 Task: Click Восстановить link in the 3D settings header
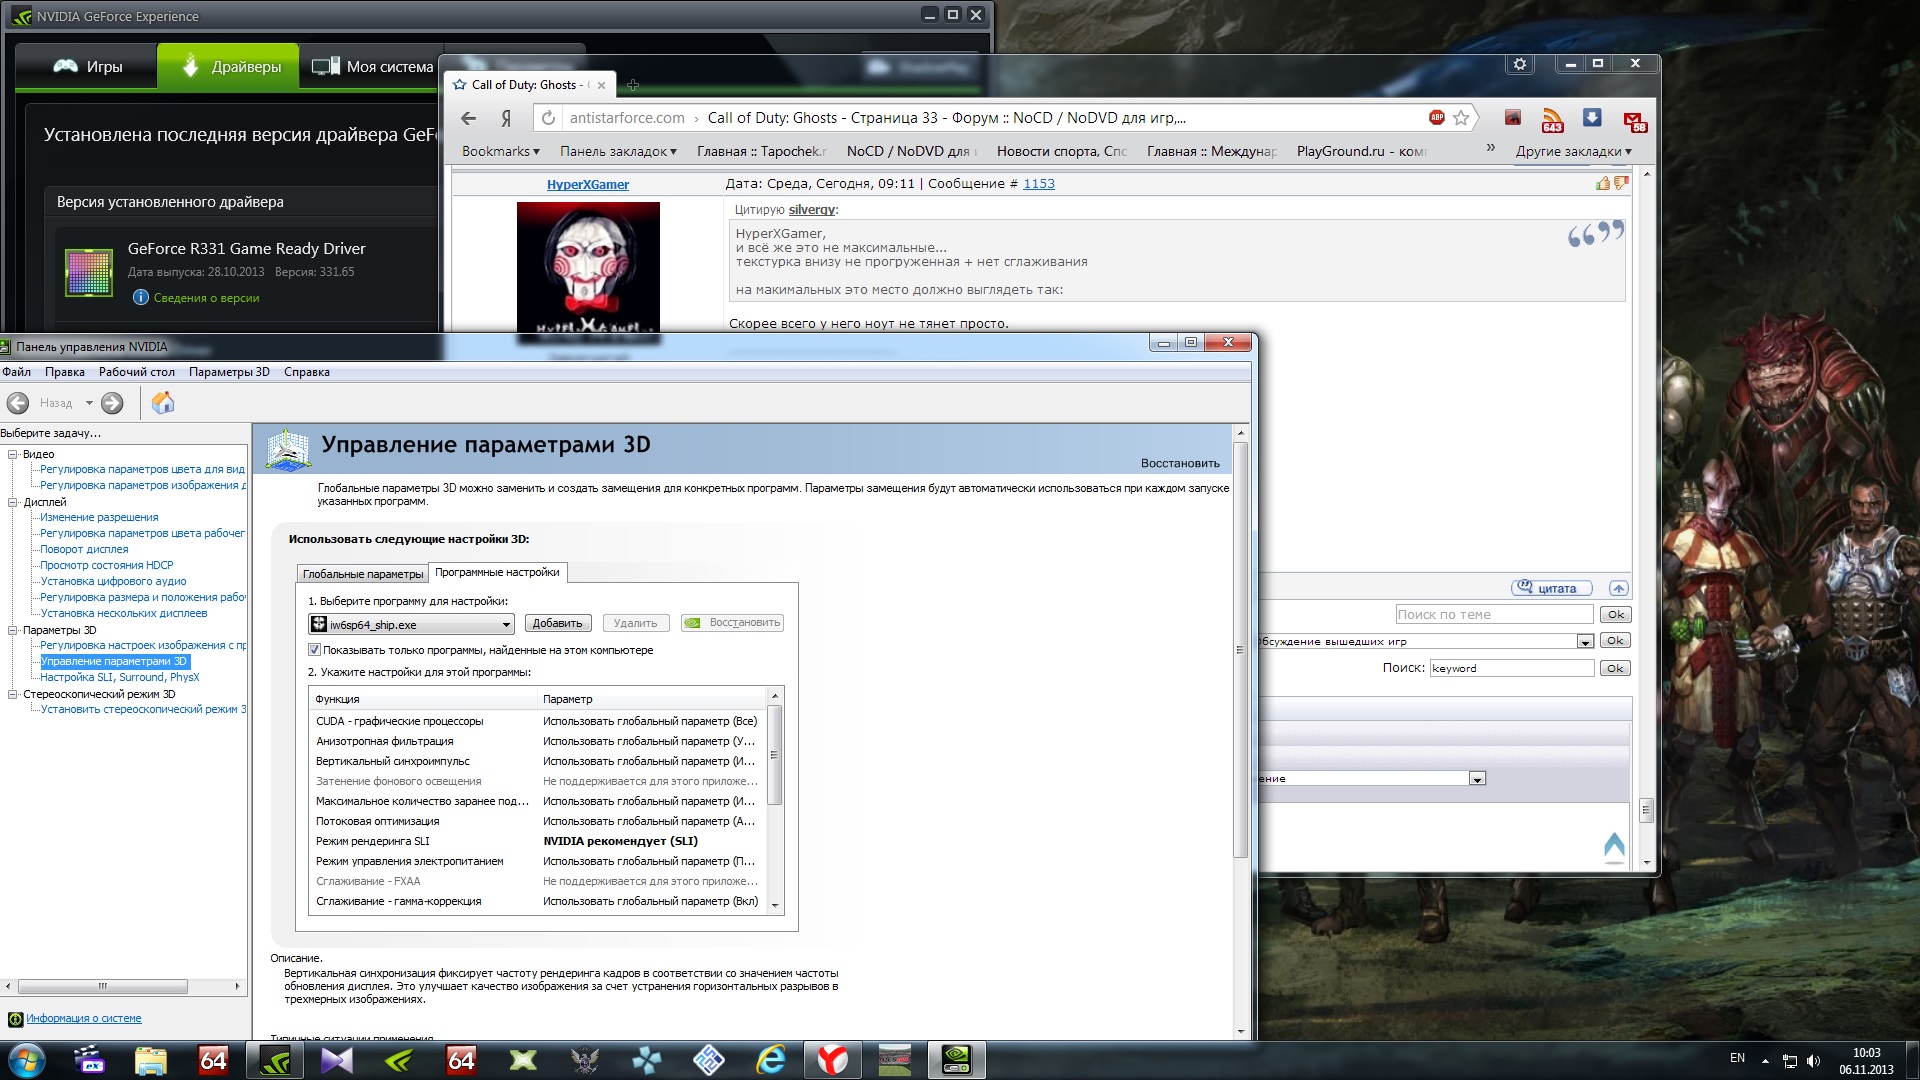[x=1180, y=463]
